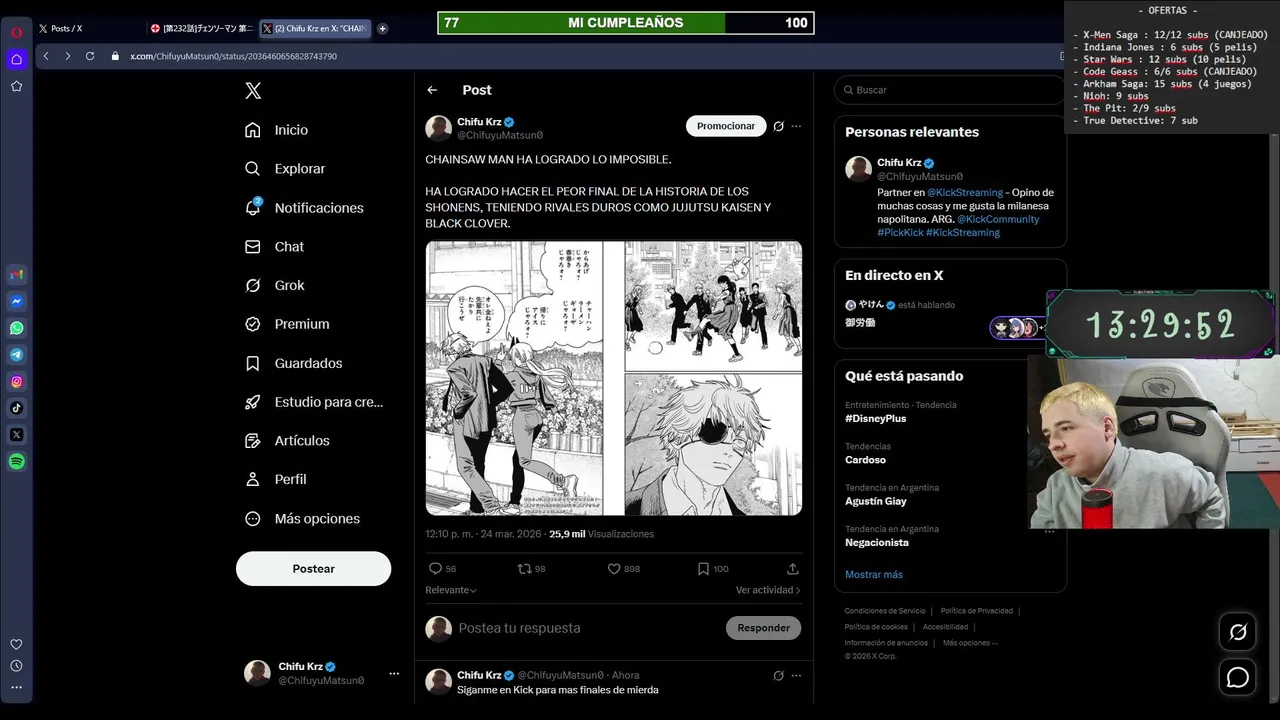Open account menu dots beside Chifu Krz
1280x720 pixels.
coord(393,673)
